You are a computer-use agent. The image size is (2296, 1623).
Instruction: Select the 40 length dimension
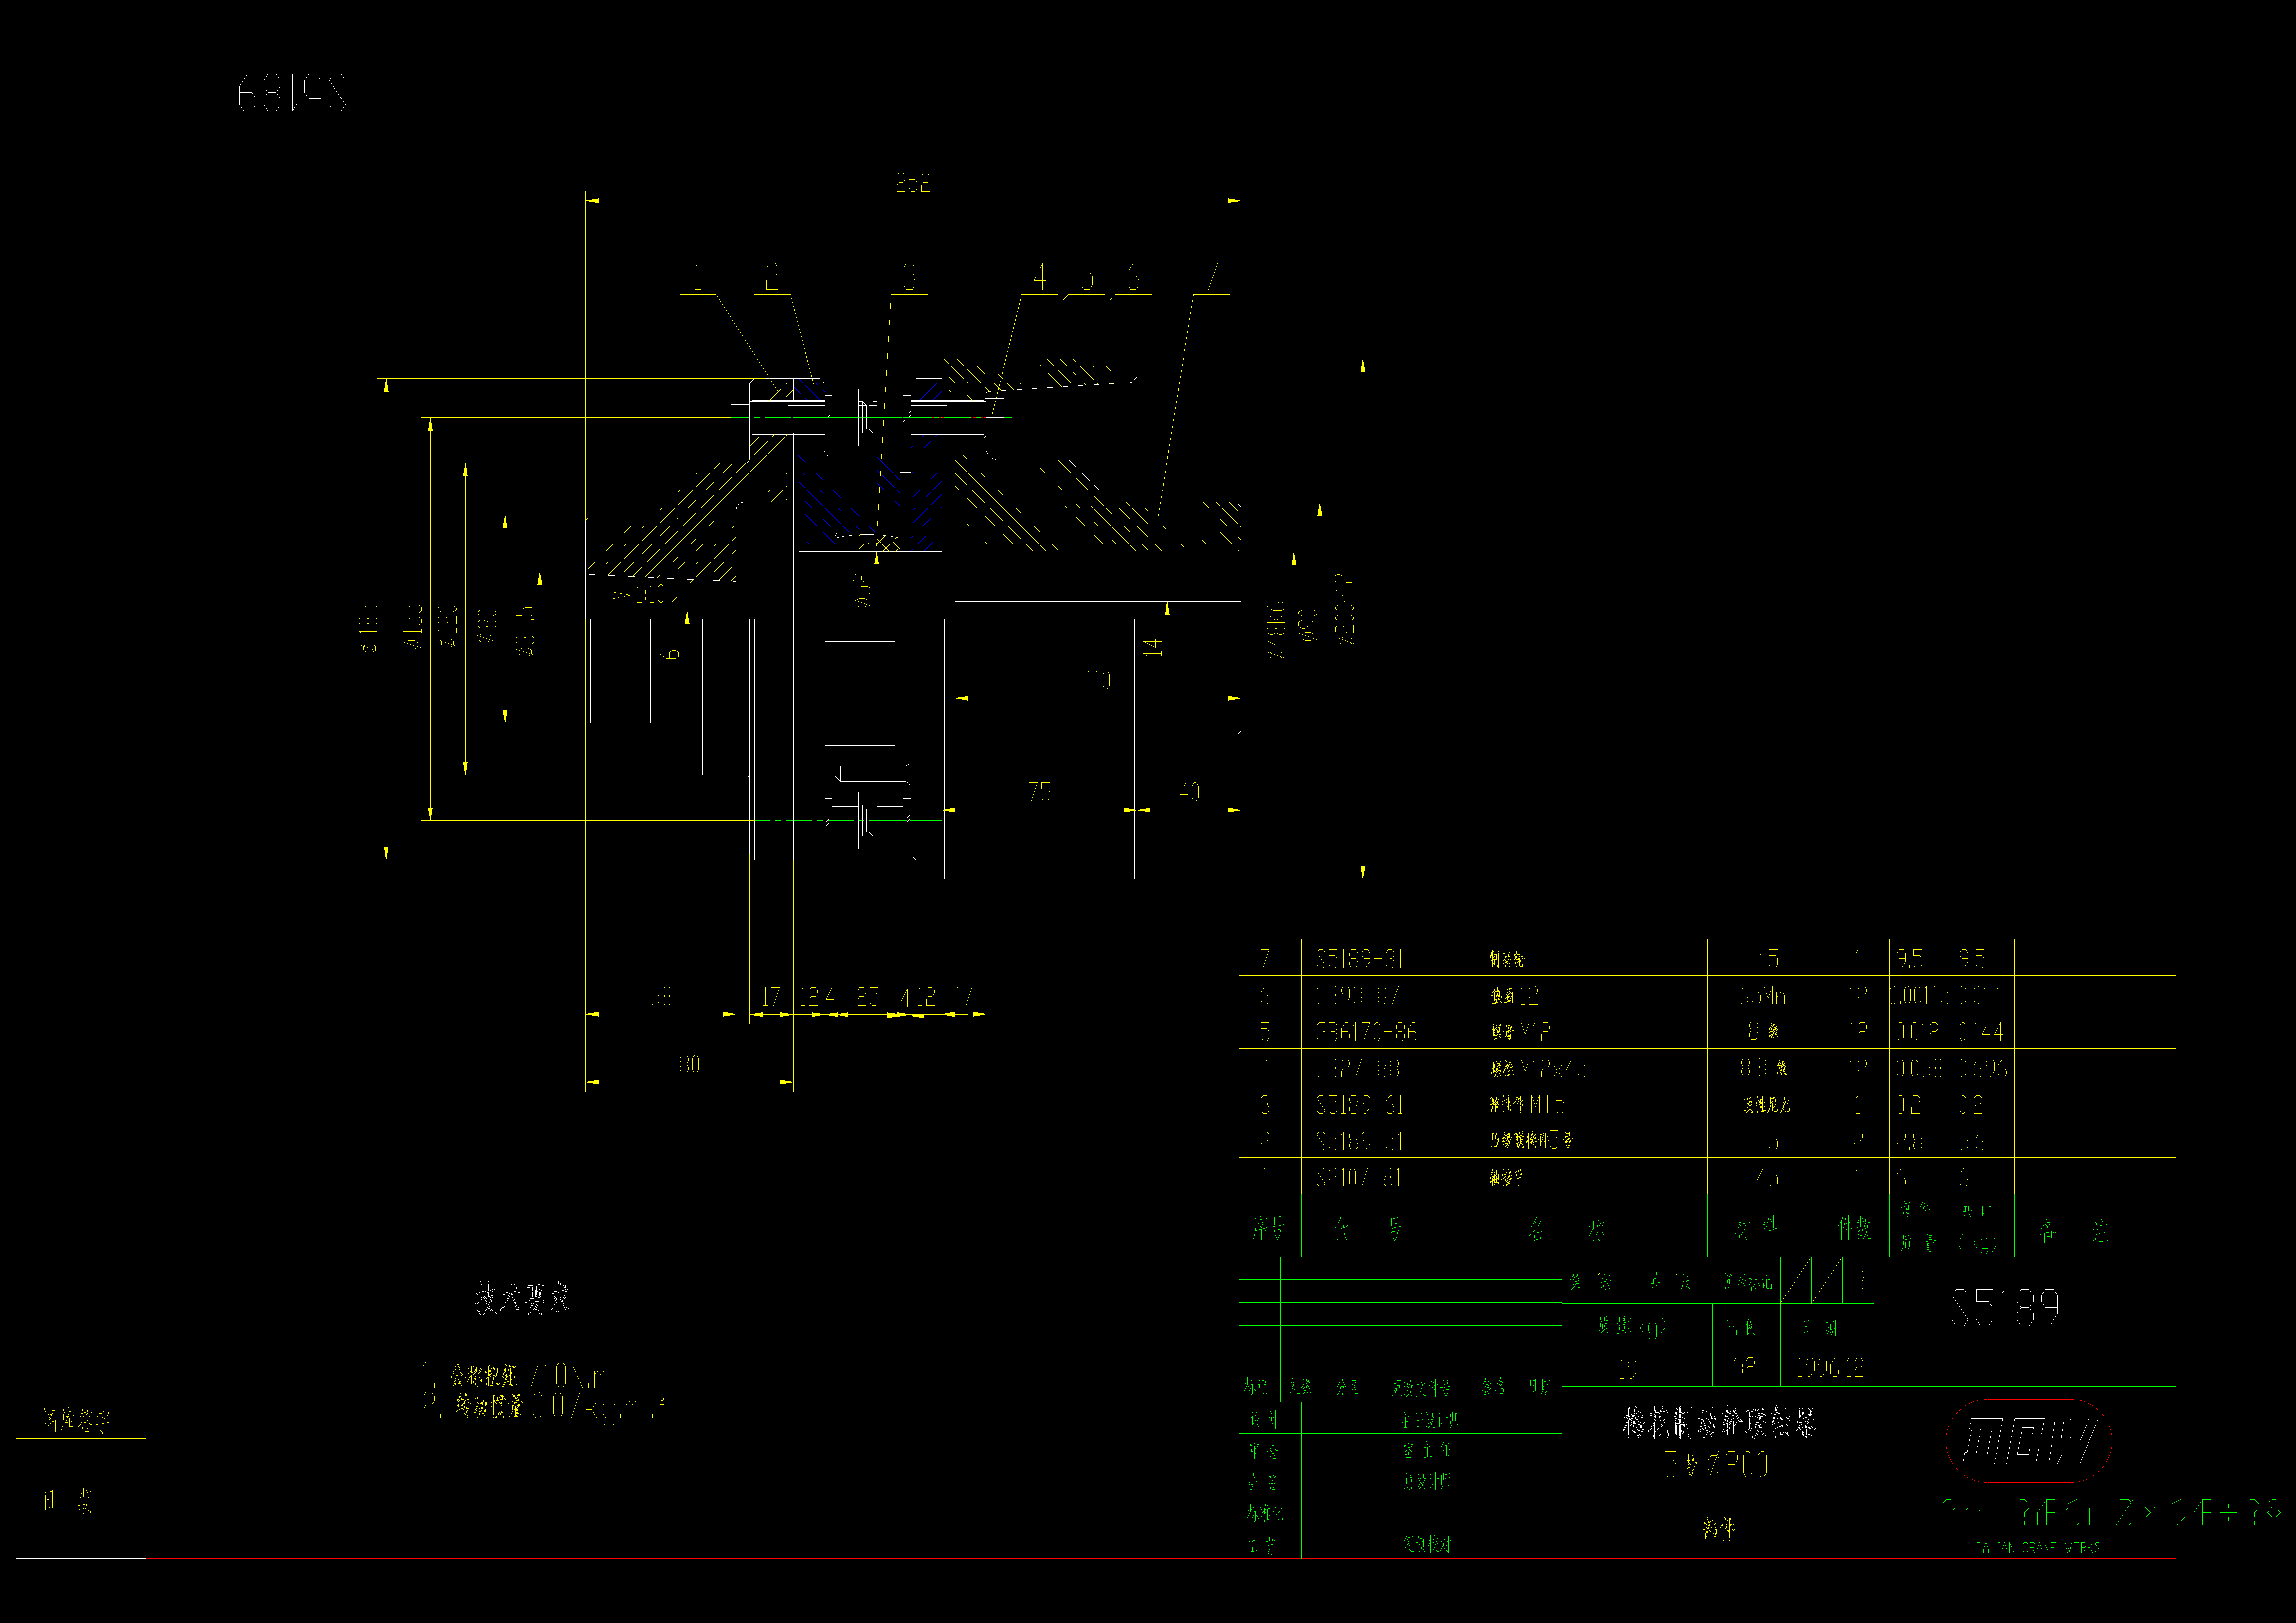(x=1189, y=792)
